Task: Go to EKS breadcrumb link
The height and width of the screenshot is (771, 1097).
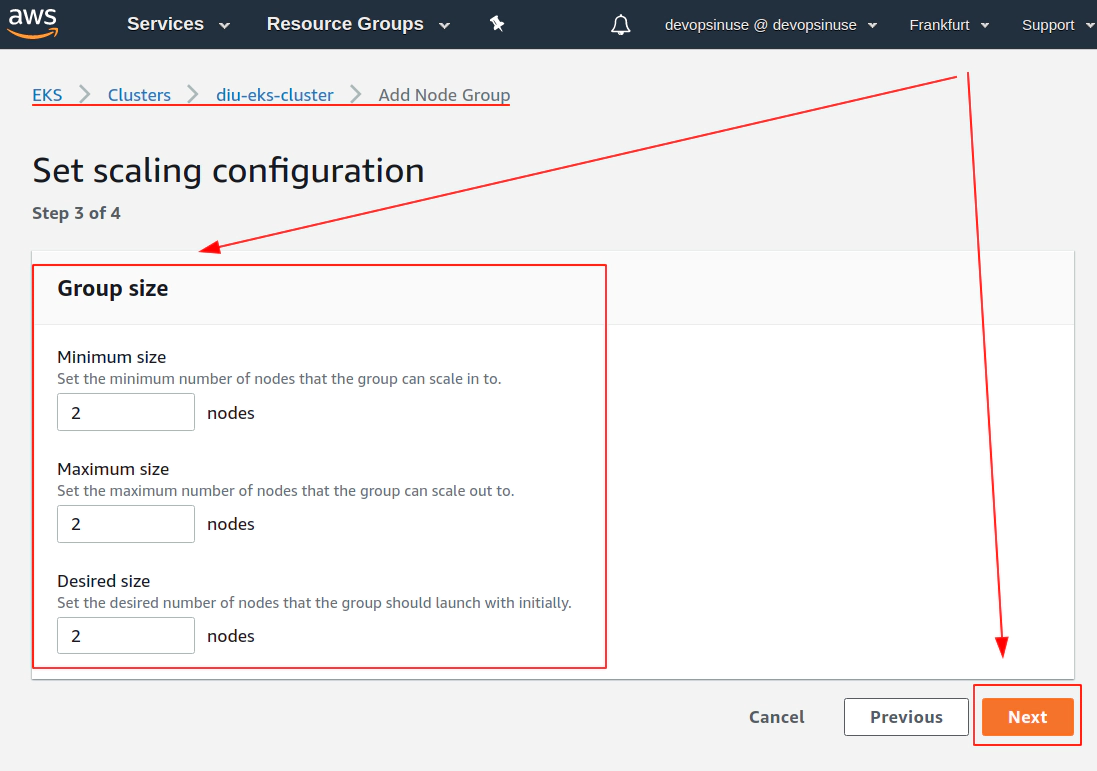Action: coord(48,94)
